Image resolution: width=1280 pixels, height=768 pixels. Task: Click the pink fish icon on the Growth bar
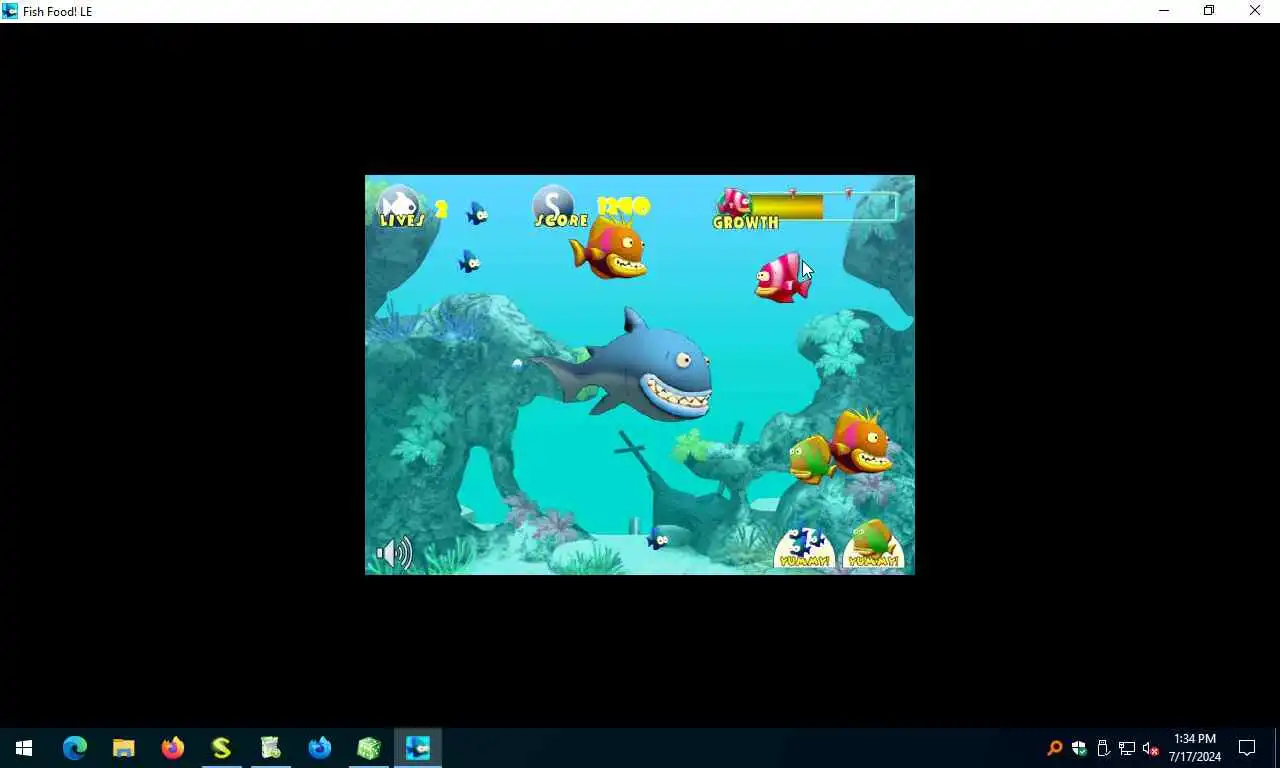click(x=735, y=201)
